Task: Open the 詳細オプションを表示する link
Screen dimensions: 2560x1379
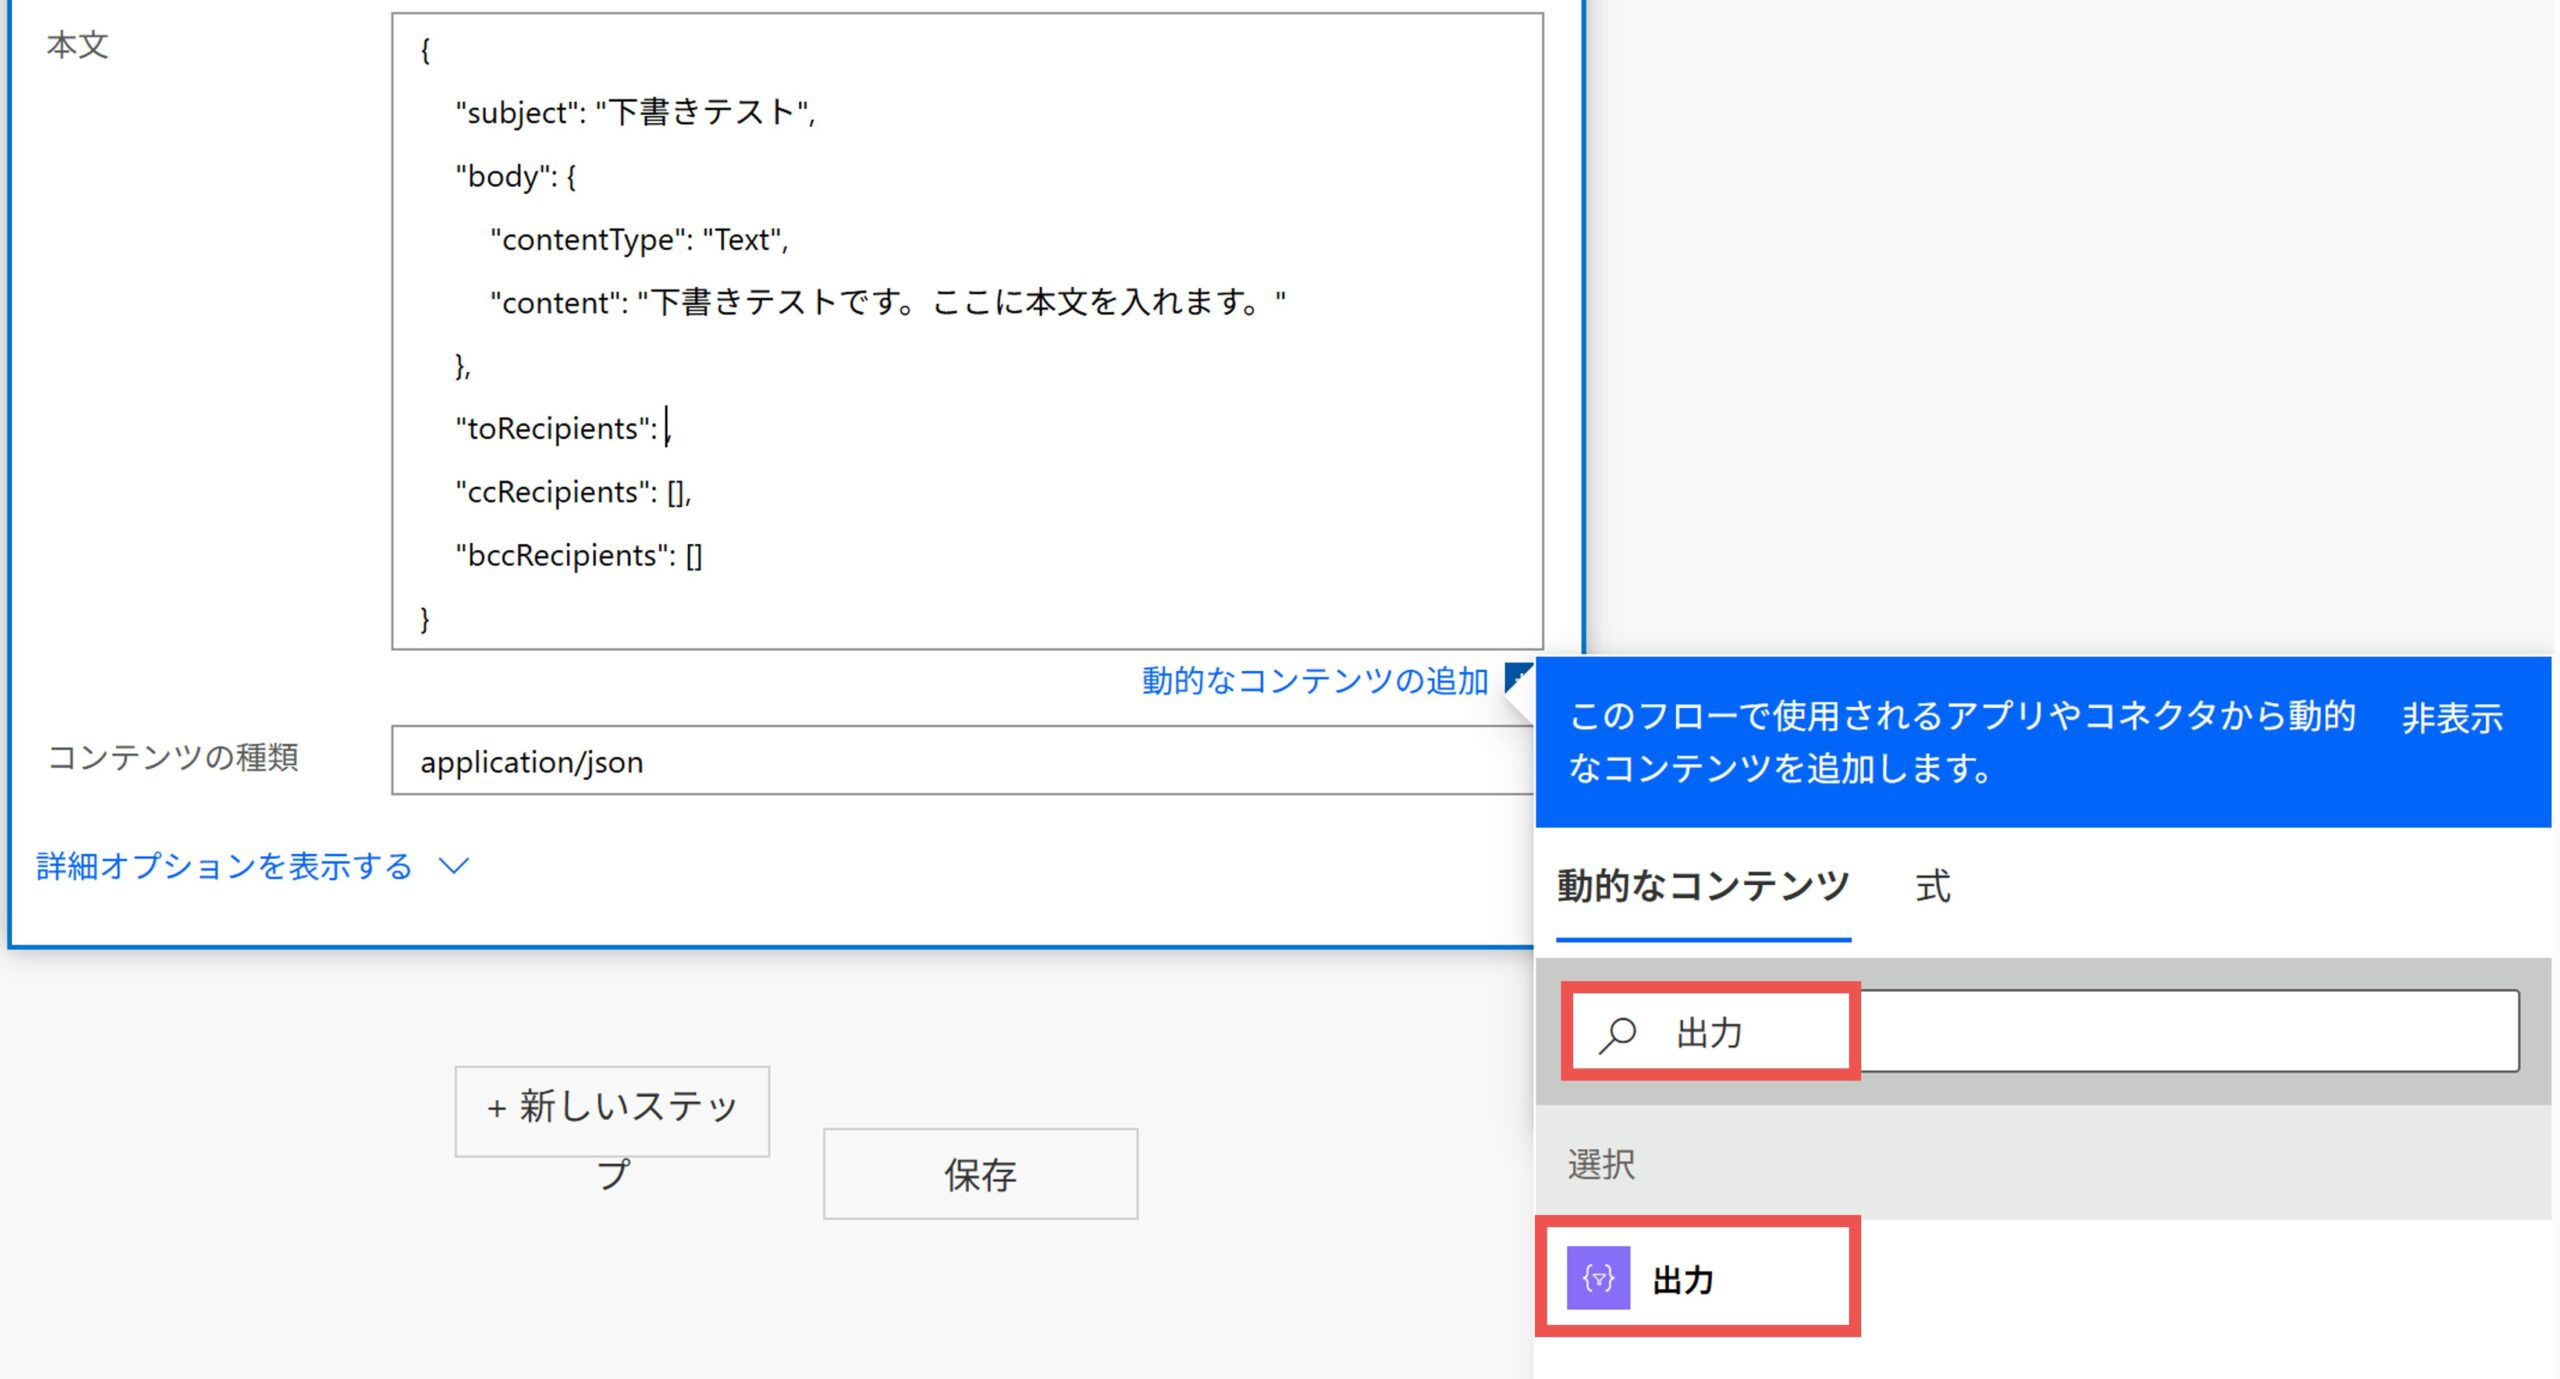Action: pyautogui.click(x=224, y=866)
